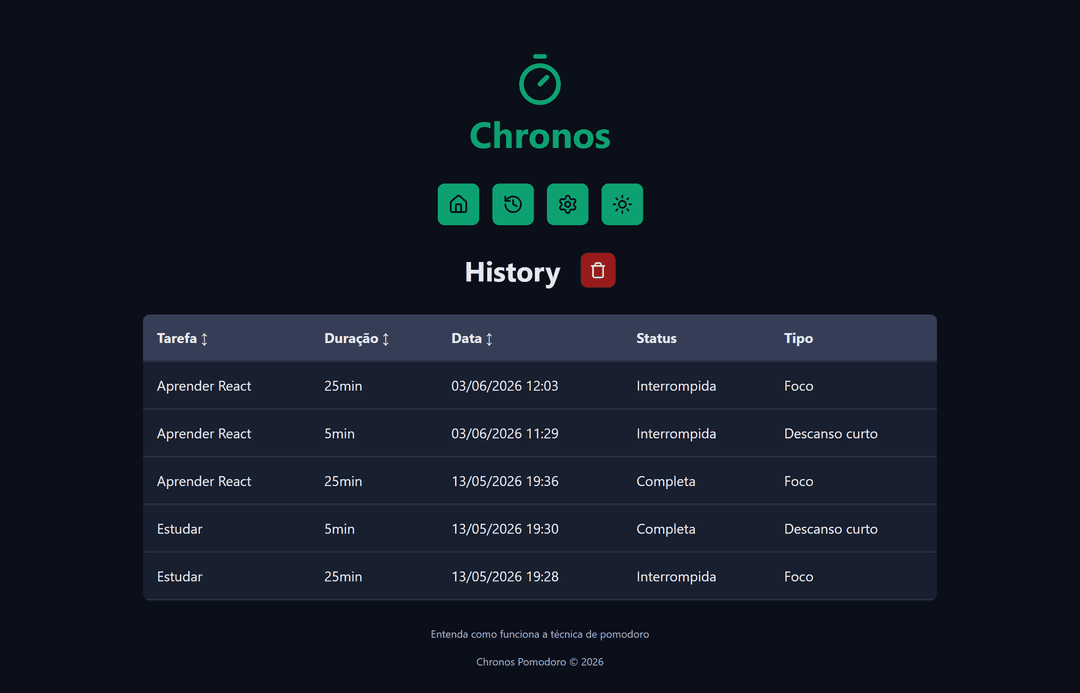Open the Settings gear icon button
The width and height of the screenshot is (1080, 693).
(x=568, y=204)
